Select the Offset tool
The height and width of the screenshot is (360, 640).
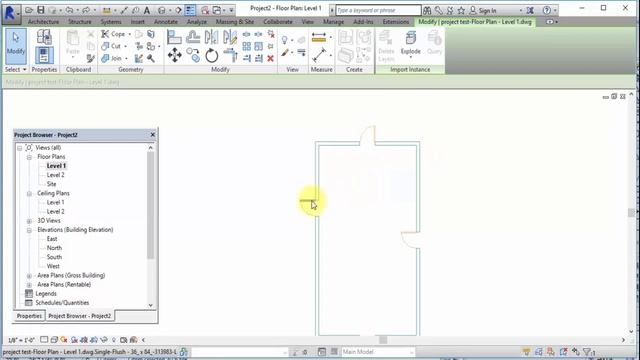(x=193, y=38)
